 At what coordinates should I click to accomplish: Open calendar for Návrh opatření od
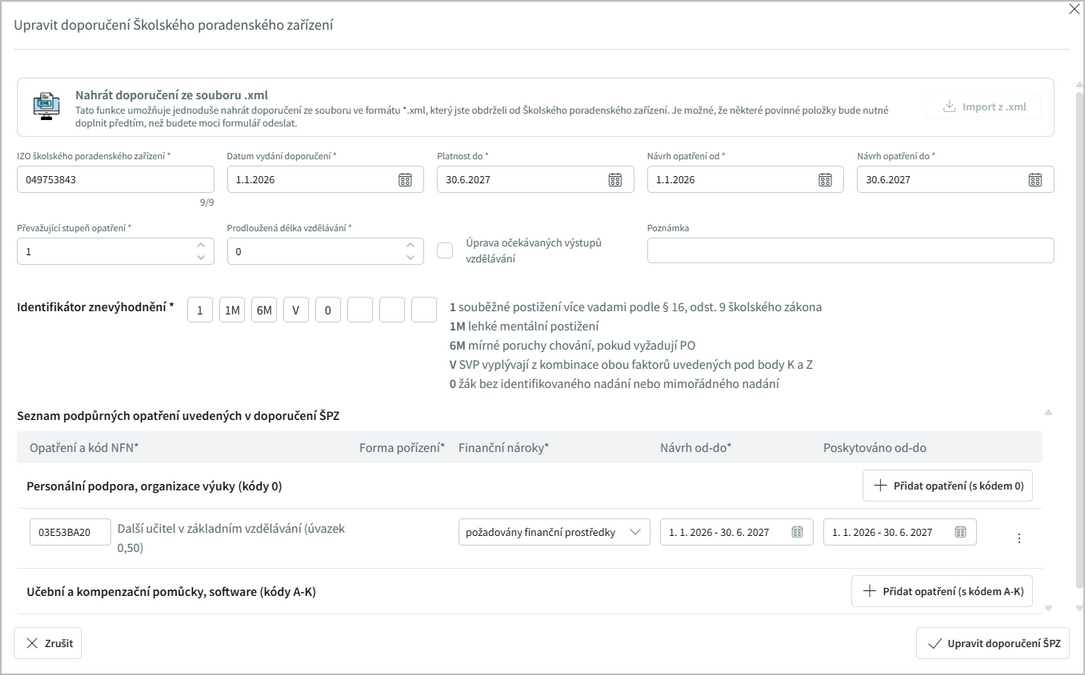pos(825,180)
